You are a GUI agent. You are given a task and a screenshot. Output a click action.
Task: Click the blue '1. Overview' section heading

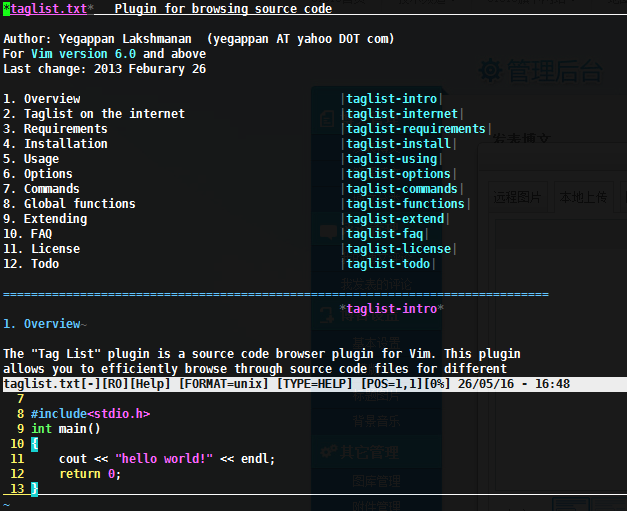[42, 324]
